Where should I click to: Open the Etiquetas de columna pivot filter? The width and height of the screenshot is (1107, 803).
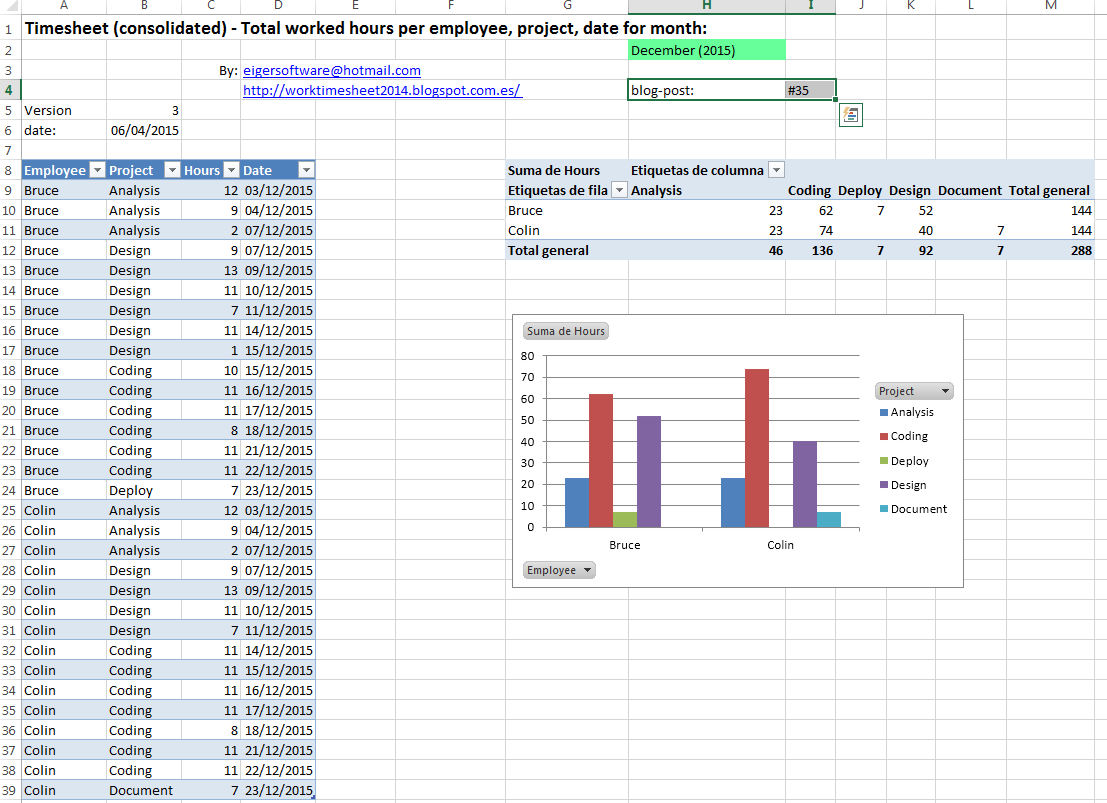click(x=776, y=170)
